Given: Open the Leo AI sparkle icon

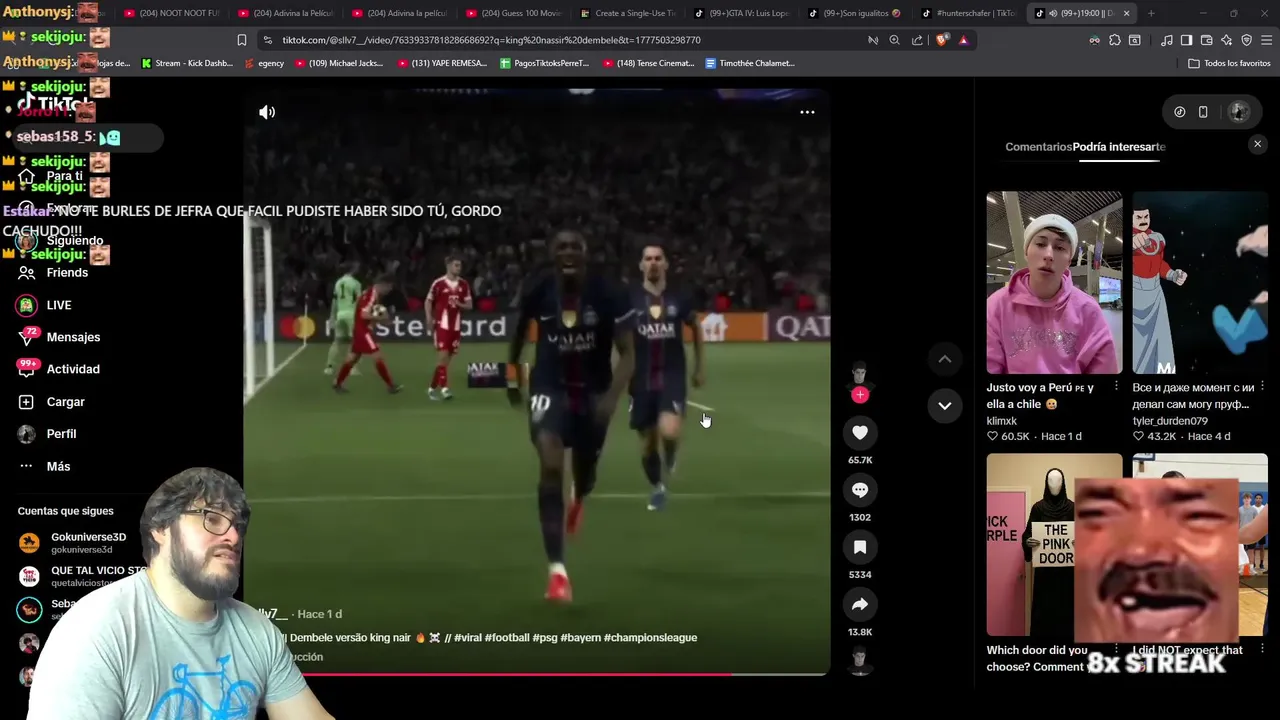Looking at the screenshot, I should coord(1227,40).
